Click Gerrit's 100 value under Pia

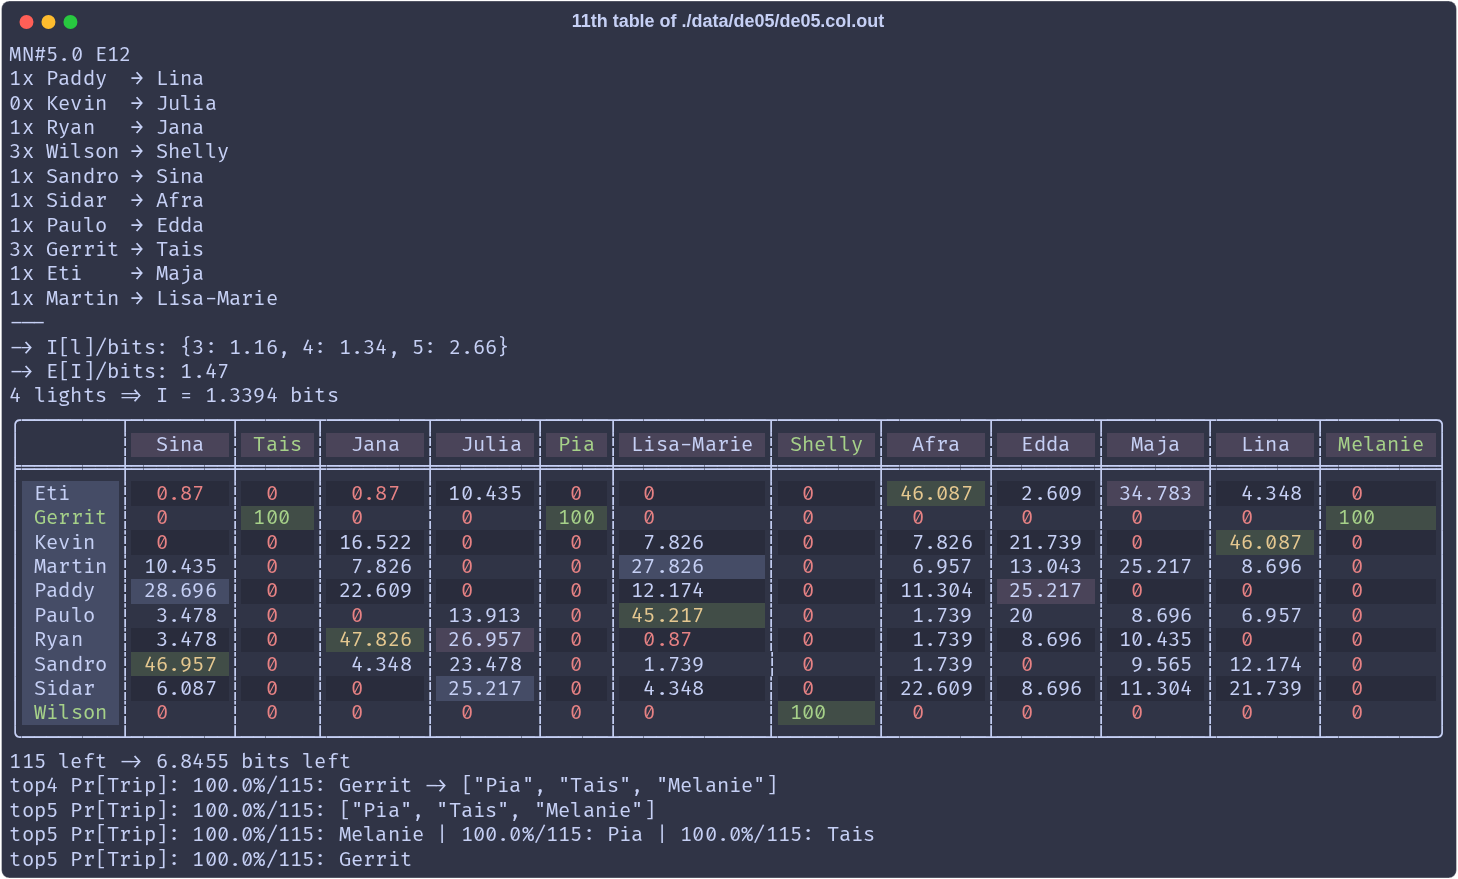(x=576, y=517)
